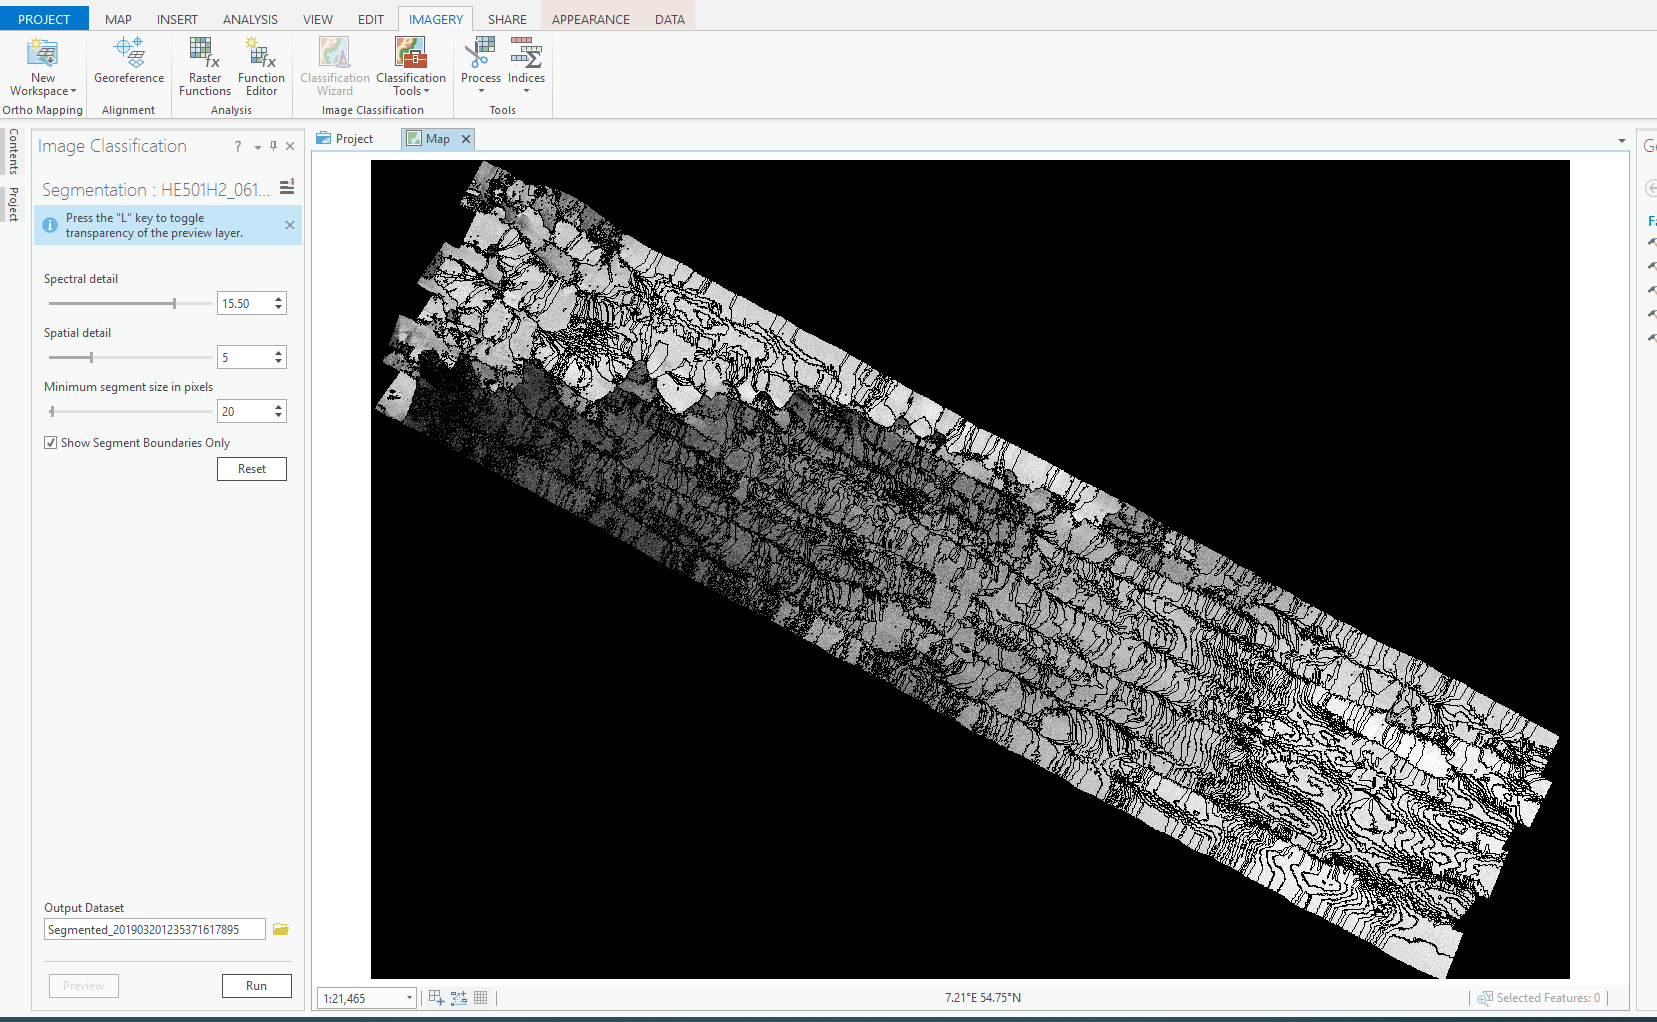Dismiss the transparency toggle tip message
Image resolution: width=1657 pixels, height=1022 pixels.
point(290,225)
